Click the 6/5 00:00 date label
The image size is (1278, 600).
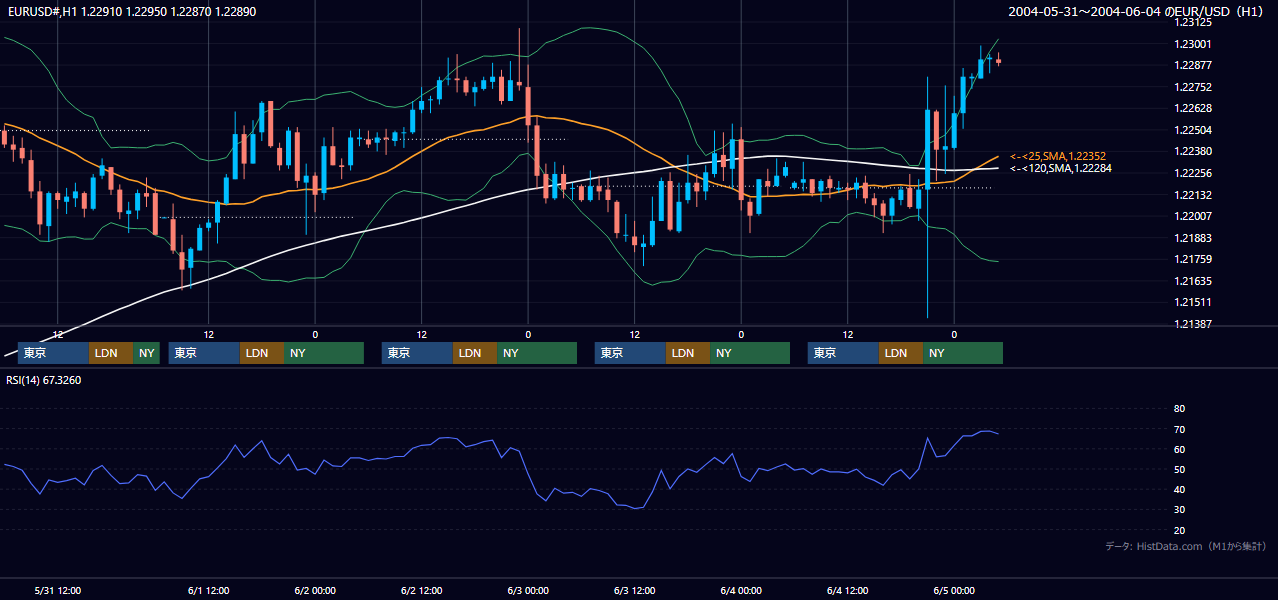coord(954,590)
